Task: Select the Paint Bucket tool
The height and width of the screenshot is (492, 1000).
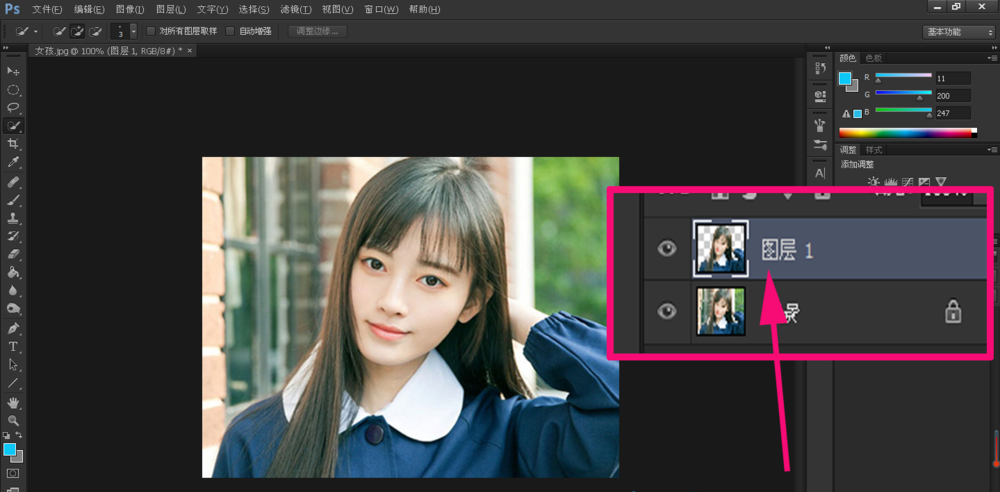Action: (x=13, y=272)
